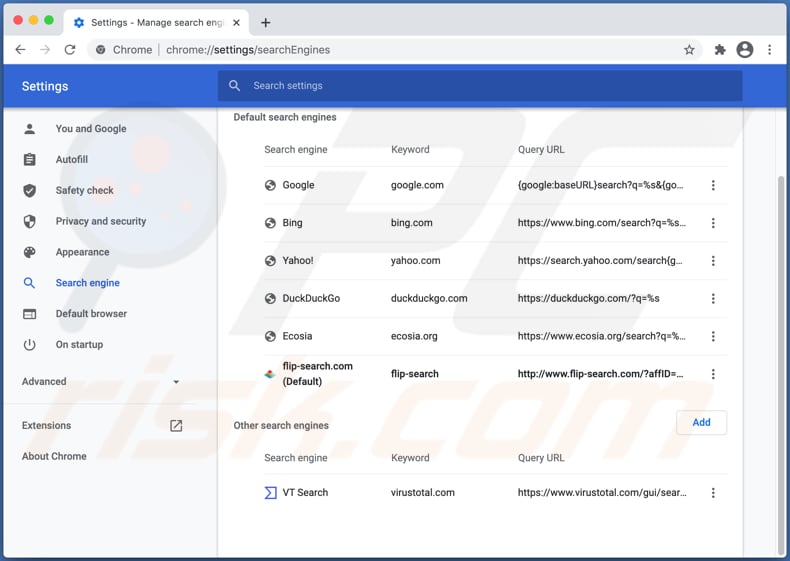Click the On startup power icon
The image size is (790, 561).
(30, 345)
